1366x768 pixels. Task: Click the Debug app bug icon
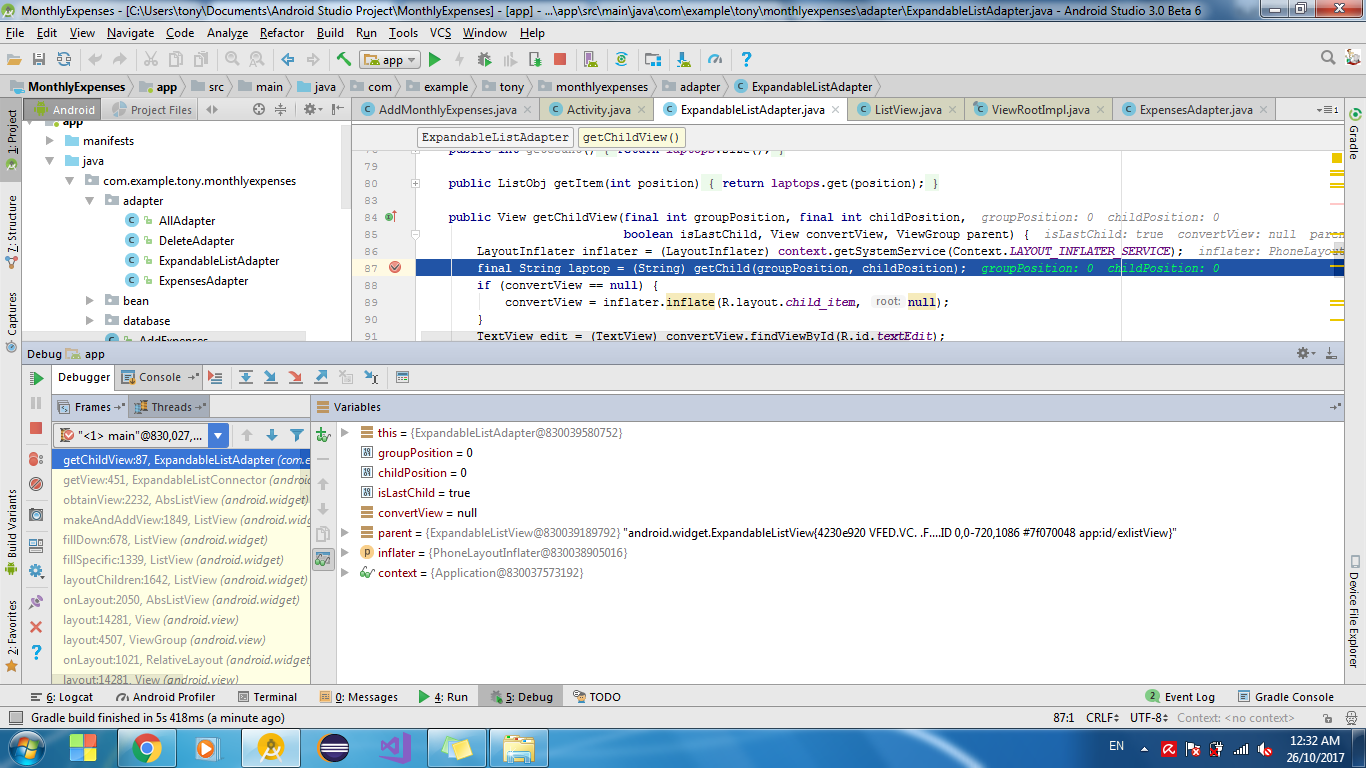click(485, 60)
